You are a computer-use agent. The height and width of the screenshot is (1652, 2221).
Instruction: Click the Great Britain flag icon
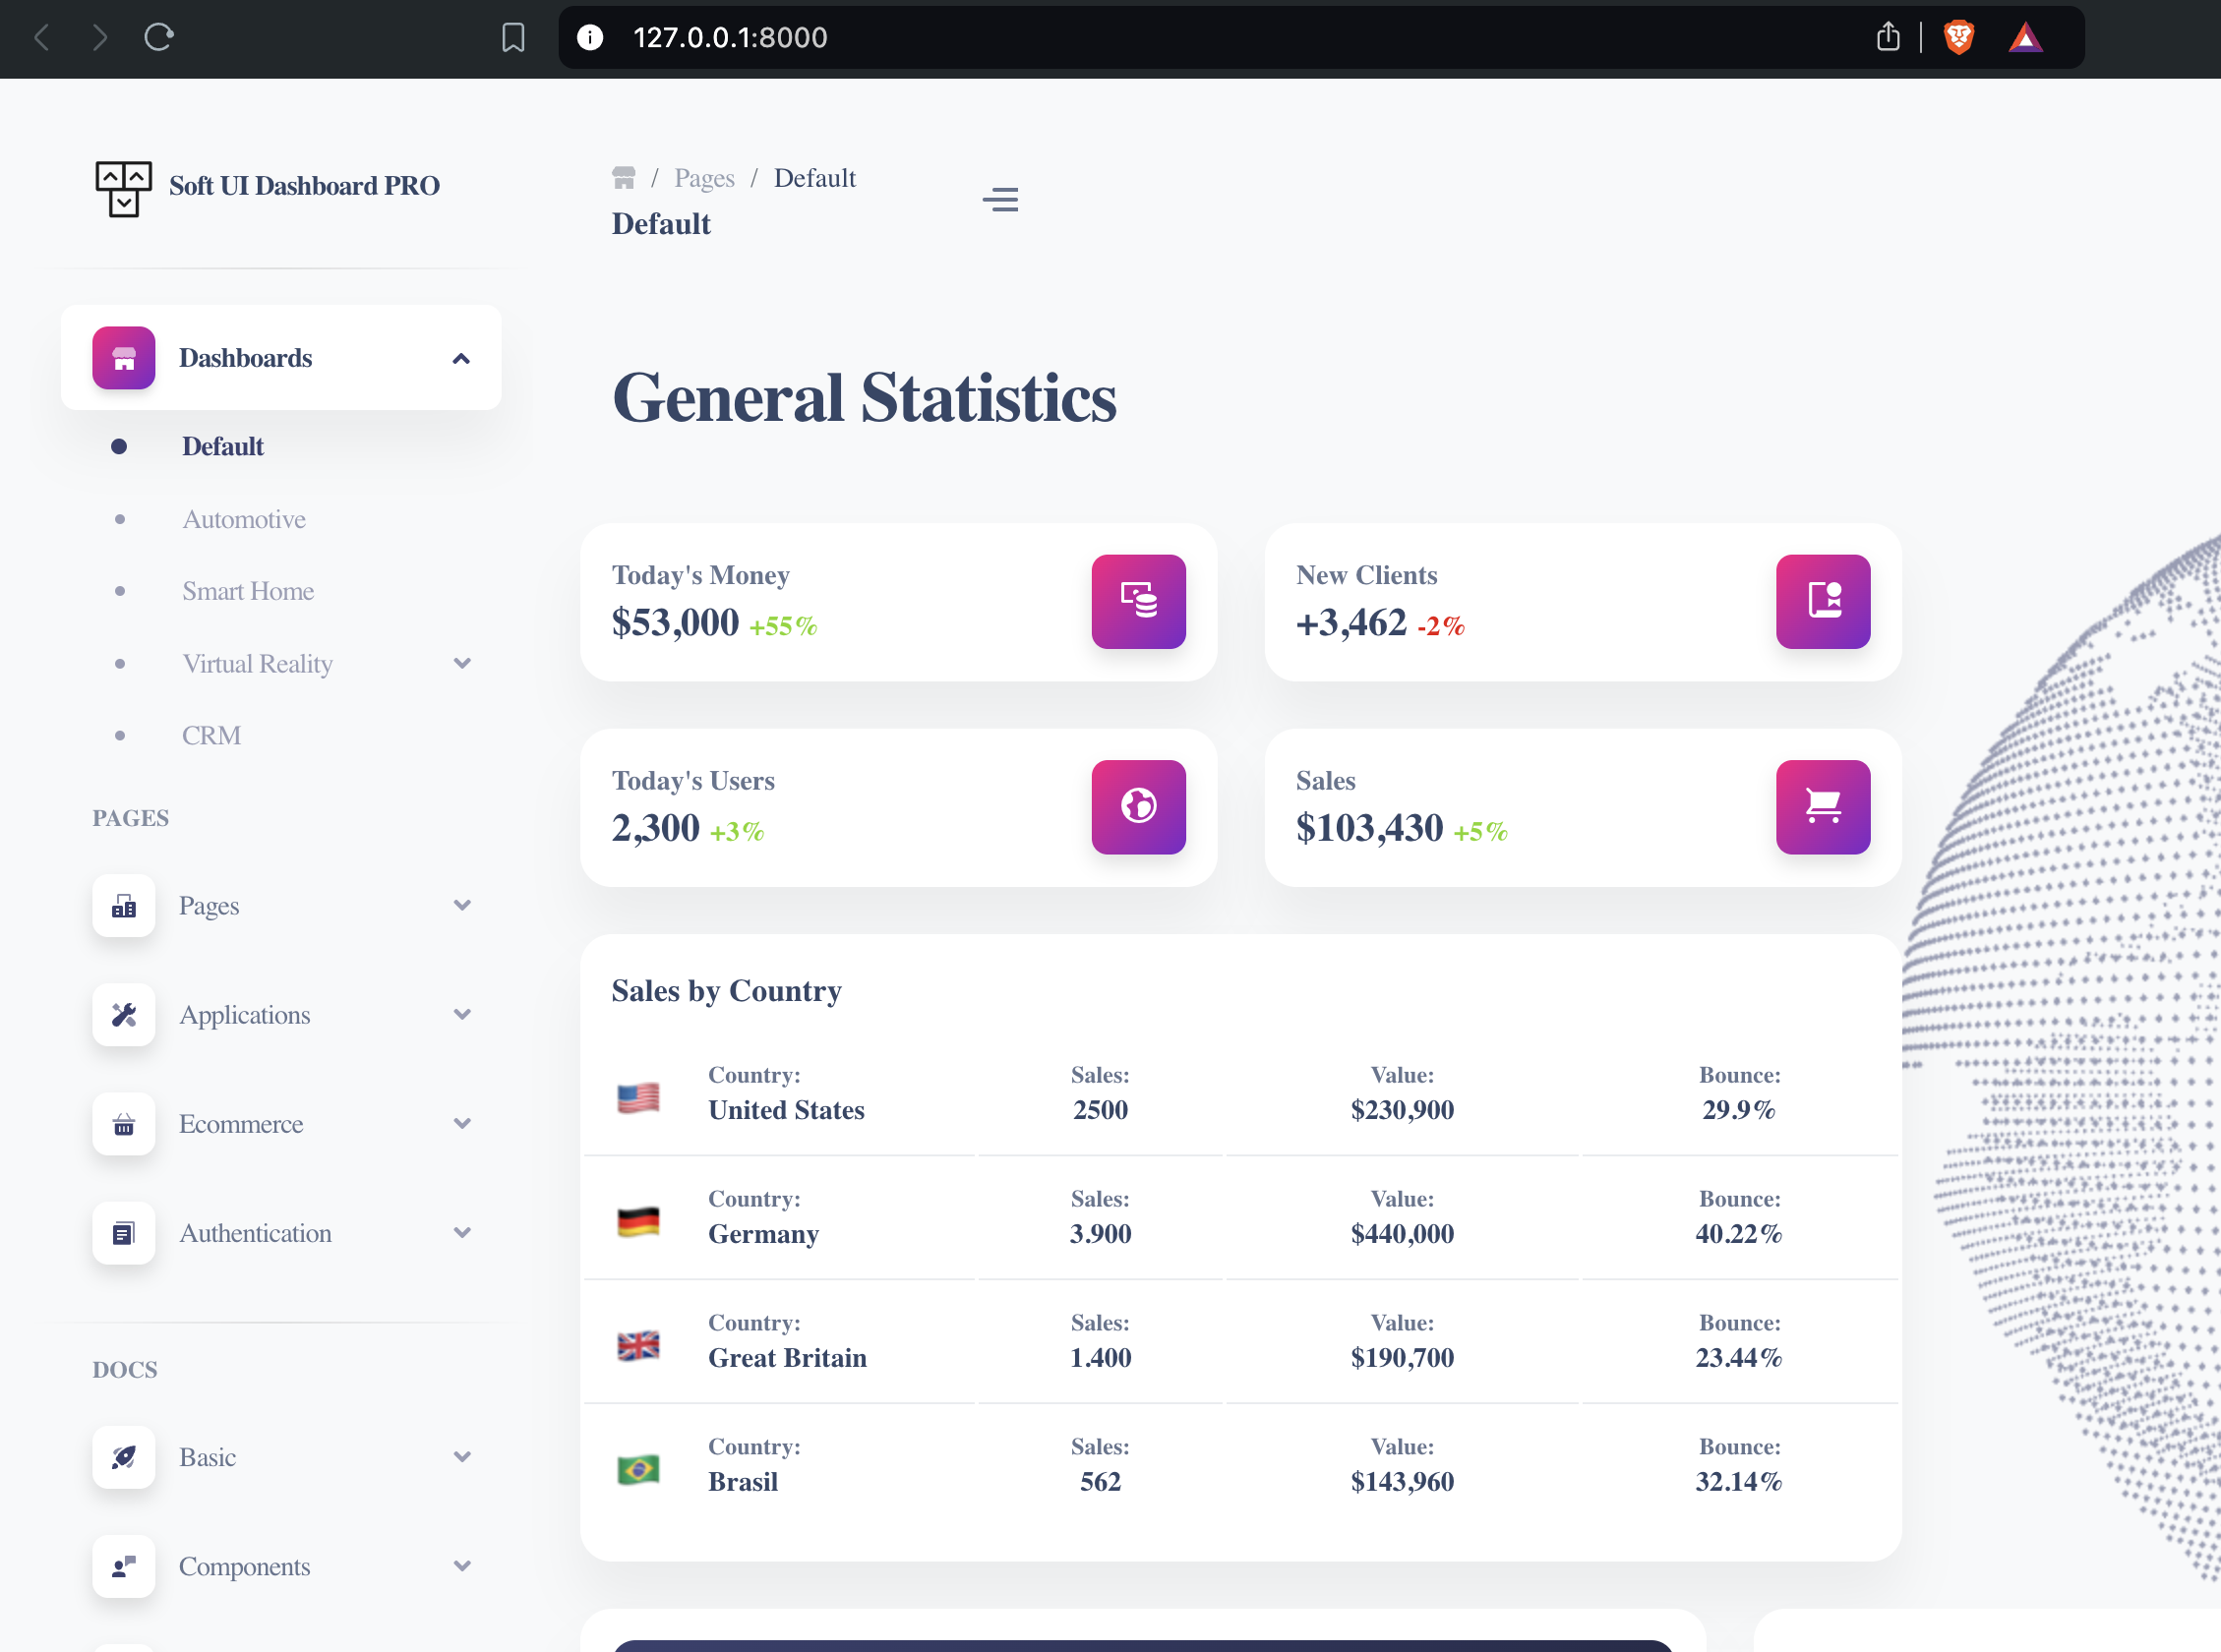tap(638, 1345)
